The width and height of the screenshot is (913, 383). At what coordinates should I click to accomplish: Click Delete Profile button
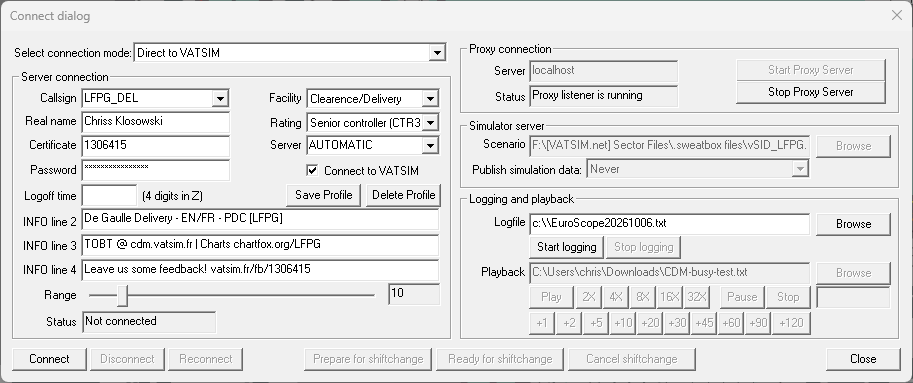tap(404, 195)
